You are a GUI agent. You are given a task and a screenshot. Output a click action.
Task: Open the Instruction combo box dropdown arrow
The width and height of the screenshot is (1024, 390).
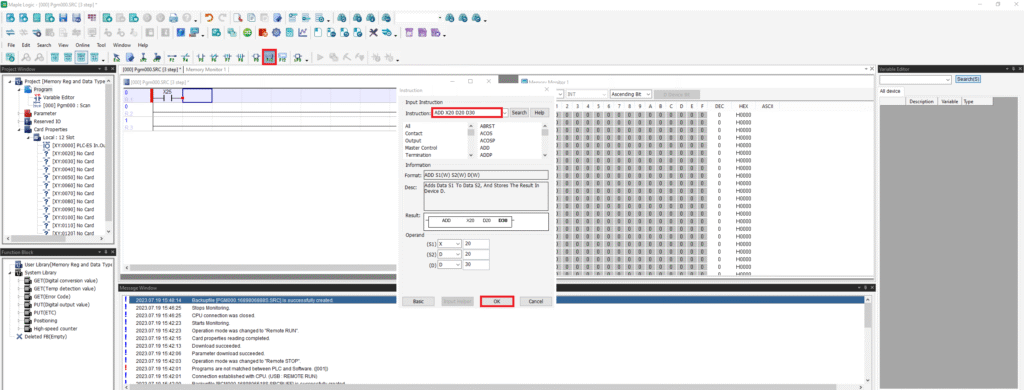505,113
